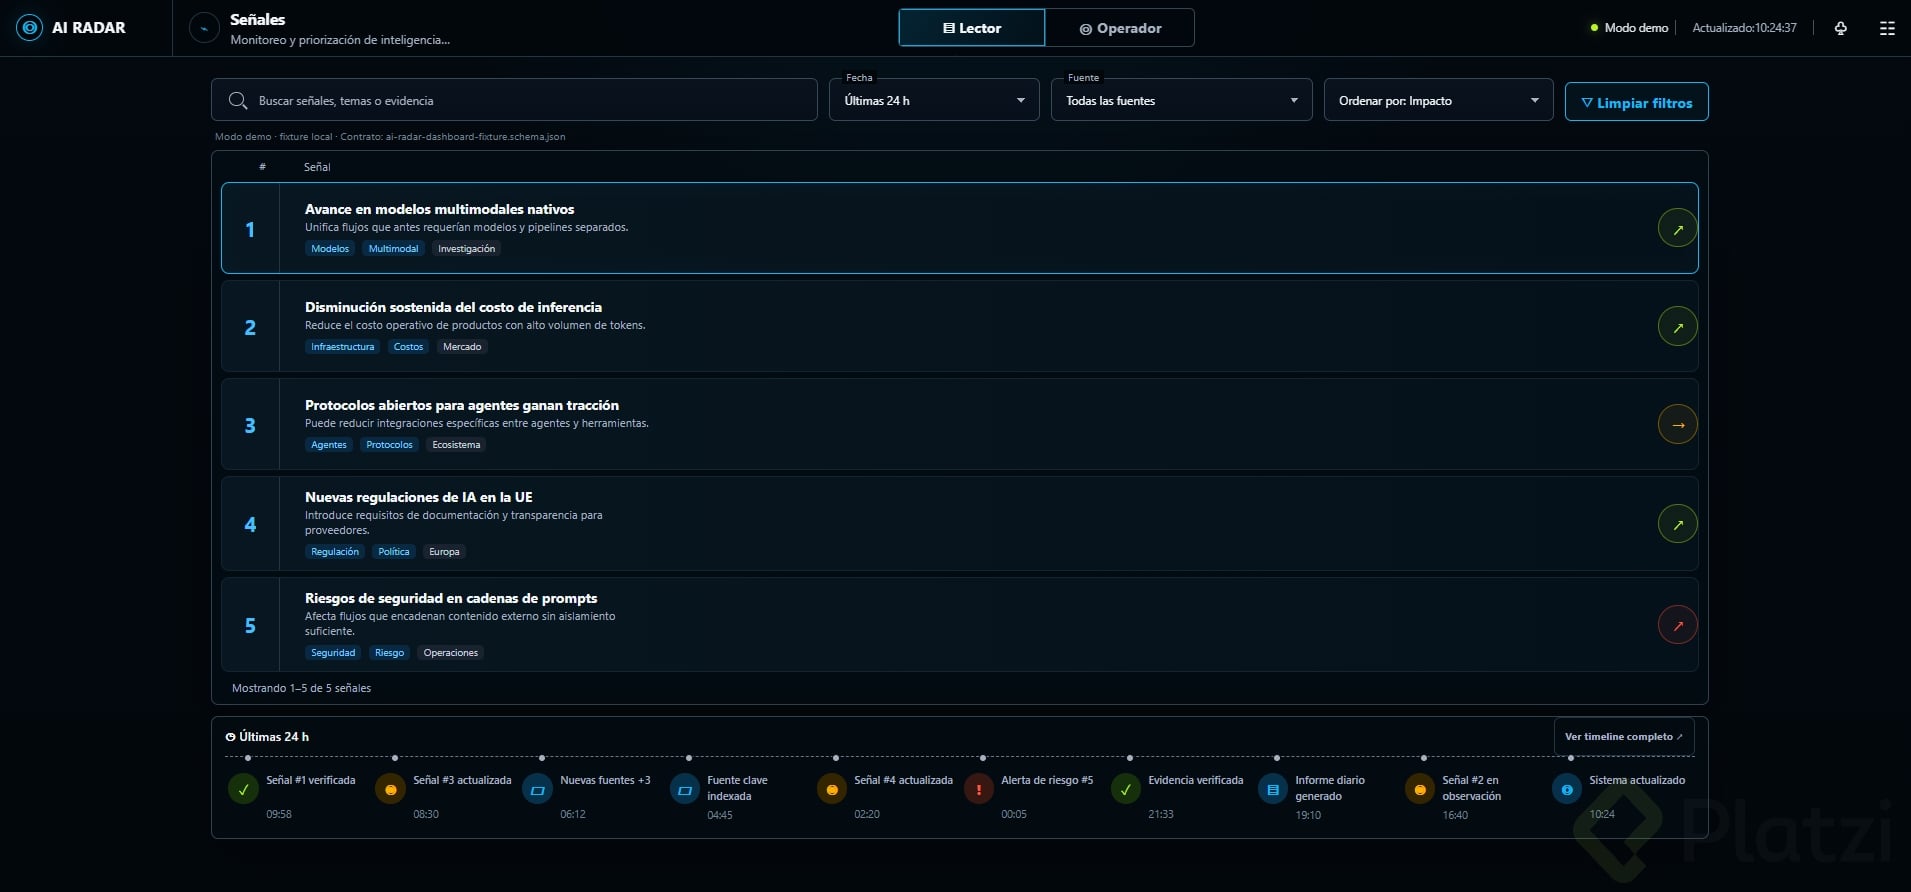Click the check icon for Señal #1 verificada

click(x=243, y=789)
